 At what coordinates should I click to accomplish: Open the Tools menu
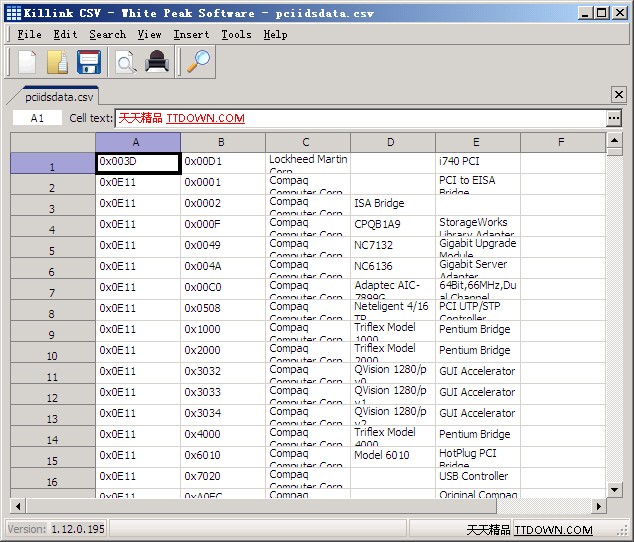point(236,35)
